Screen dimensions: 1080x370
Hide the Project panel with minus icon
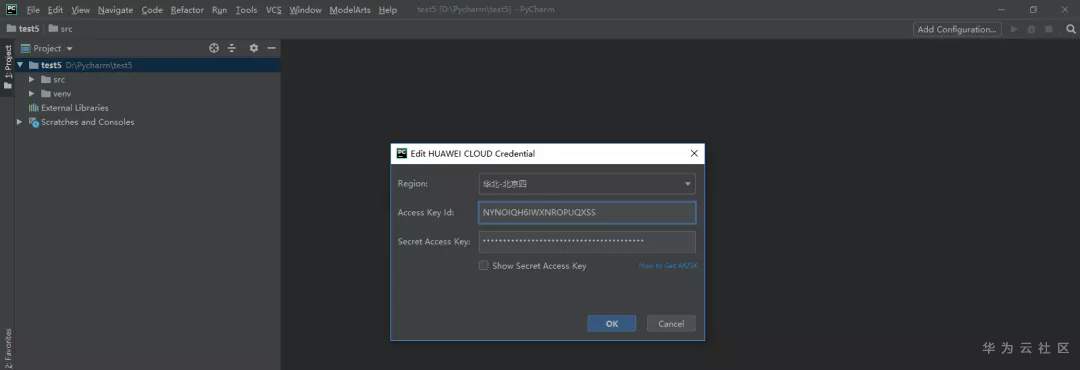click(x=271, y=48)
